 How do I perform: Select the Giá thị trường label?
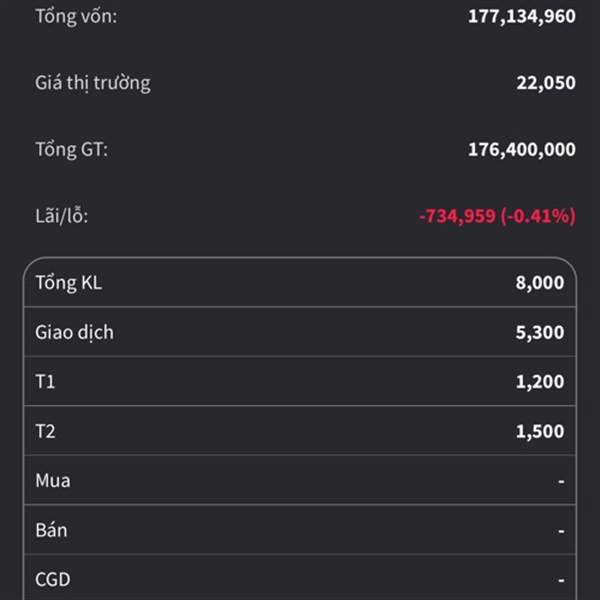coord(93,83)
